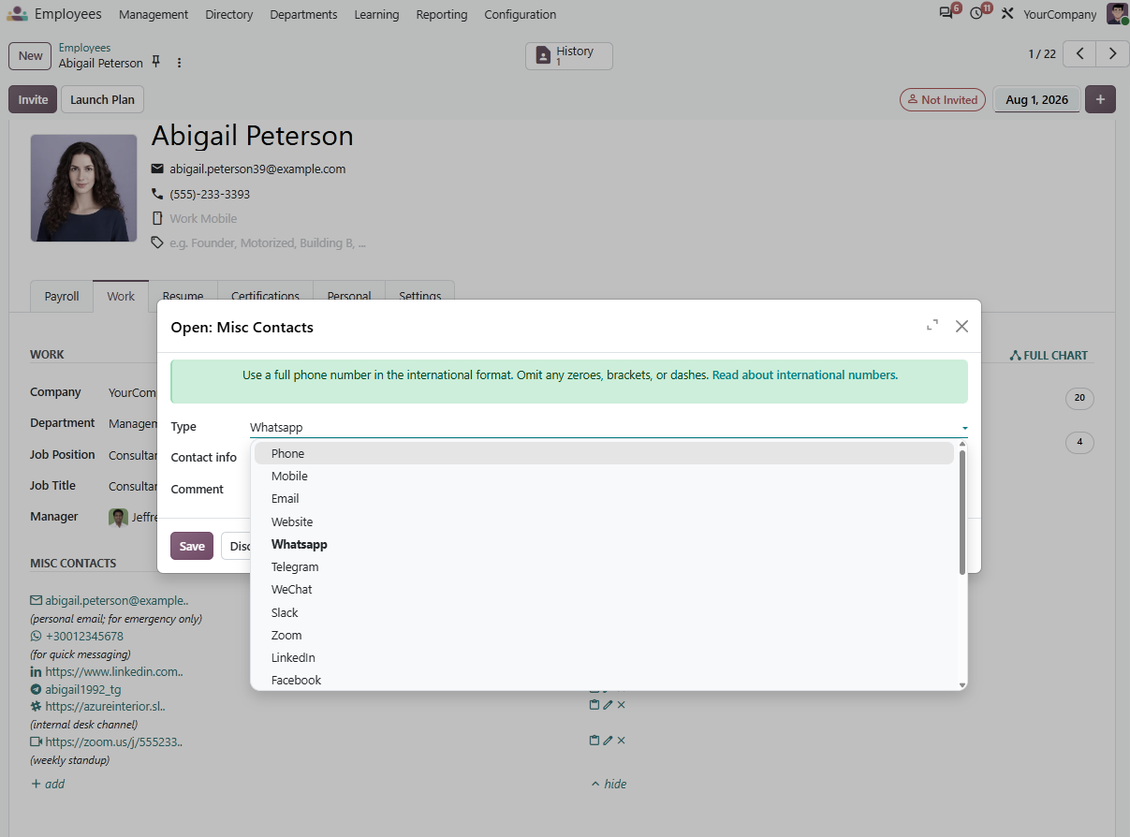Open the record actions kebab menu
The width and height of the screenshot is (1130, 837).
(179, 63)
